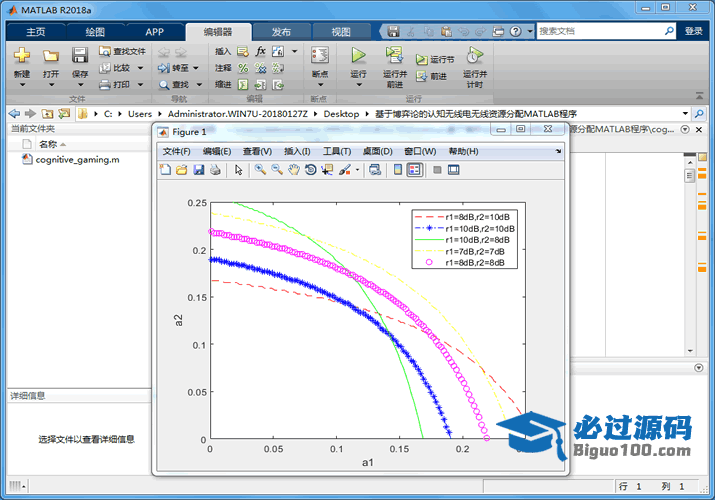Viewport: 715px width, 500px height.
Task: Click the Link Plot icon in Figure toolbar
Action: tap(375, 170)
